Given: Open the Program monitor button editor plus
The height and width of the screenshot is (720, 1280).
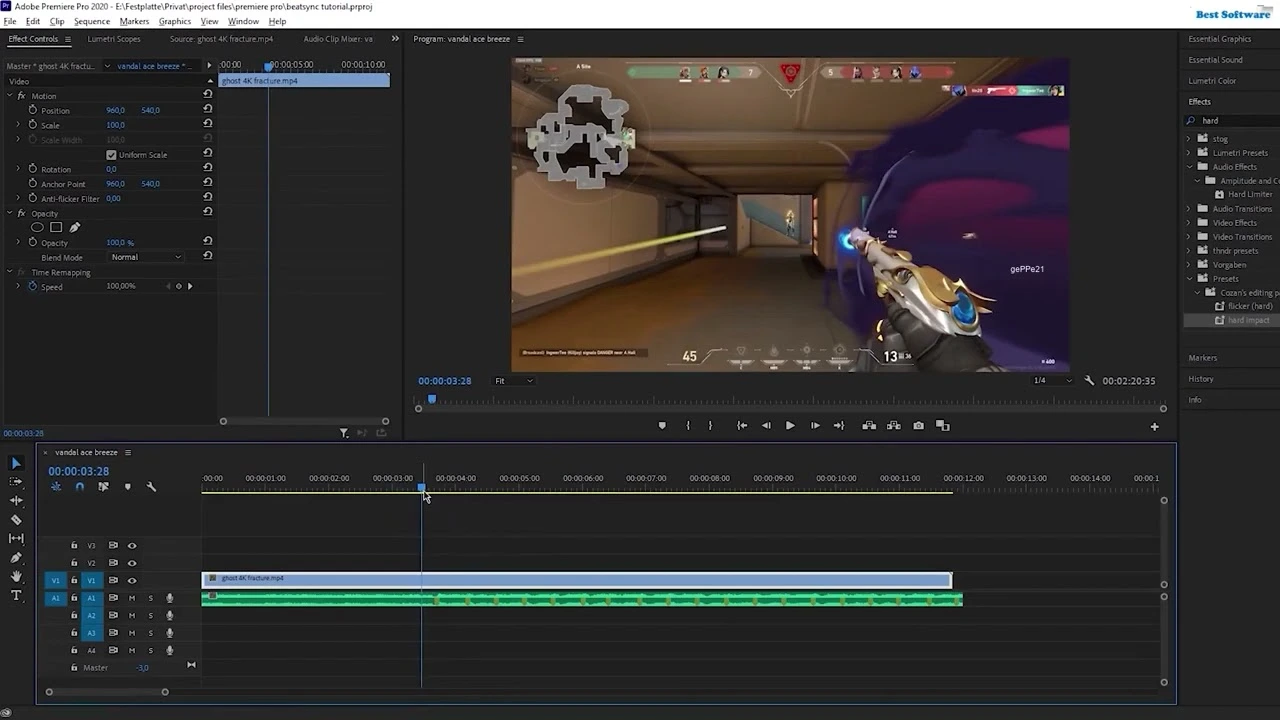Looking at the screenshot, I should click(x=1154, y=426).
